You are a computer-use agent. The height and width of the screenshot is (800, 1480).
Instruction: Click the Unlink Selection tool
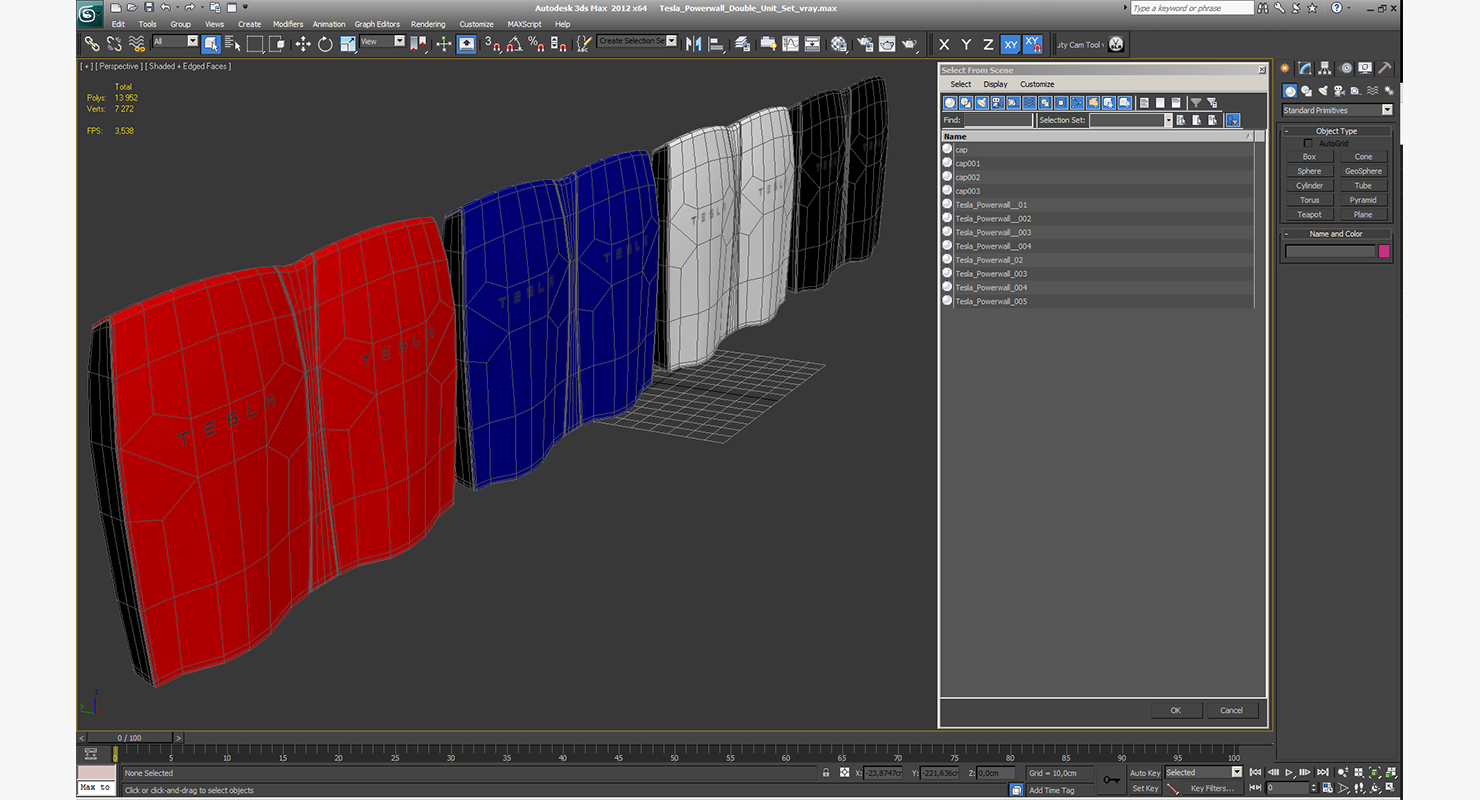[x=113, y=44]
